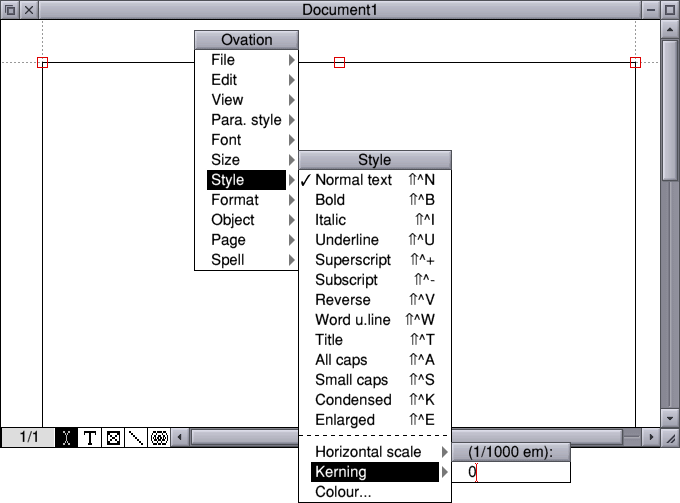680x503 pixels.
Task: Expand the Format submenu arrow
Action: (292, 199)
